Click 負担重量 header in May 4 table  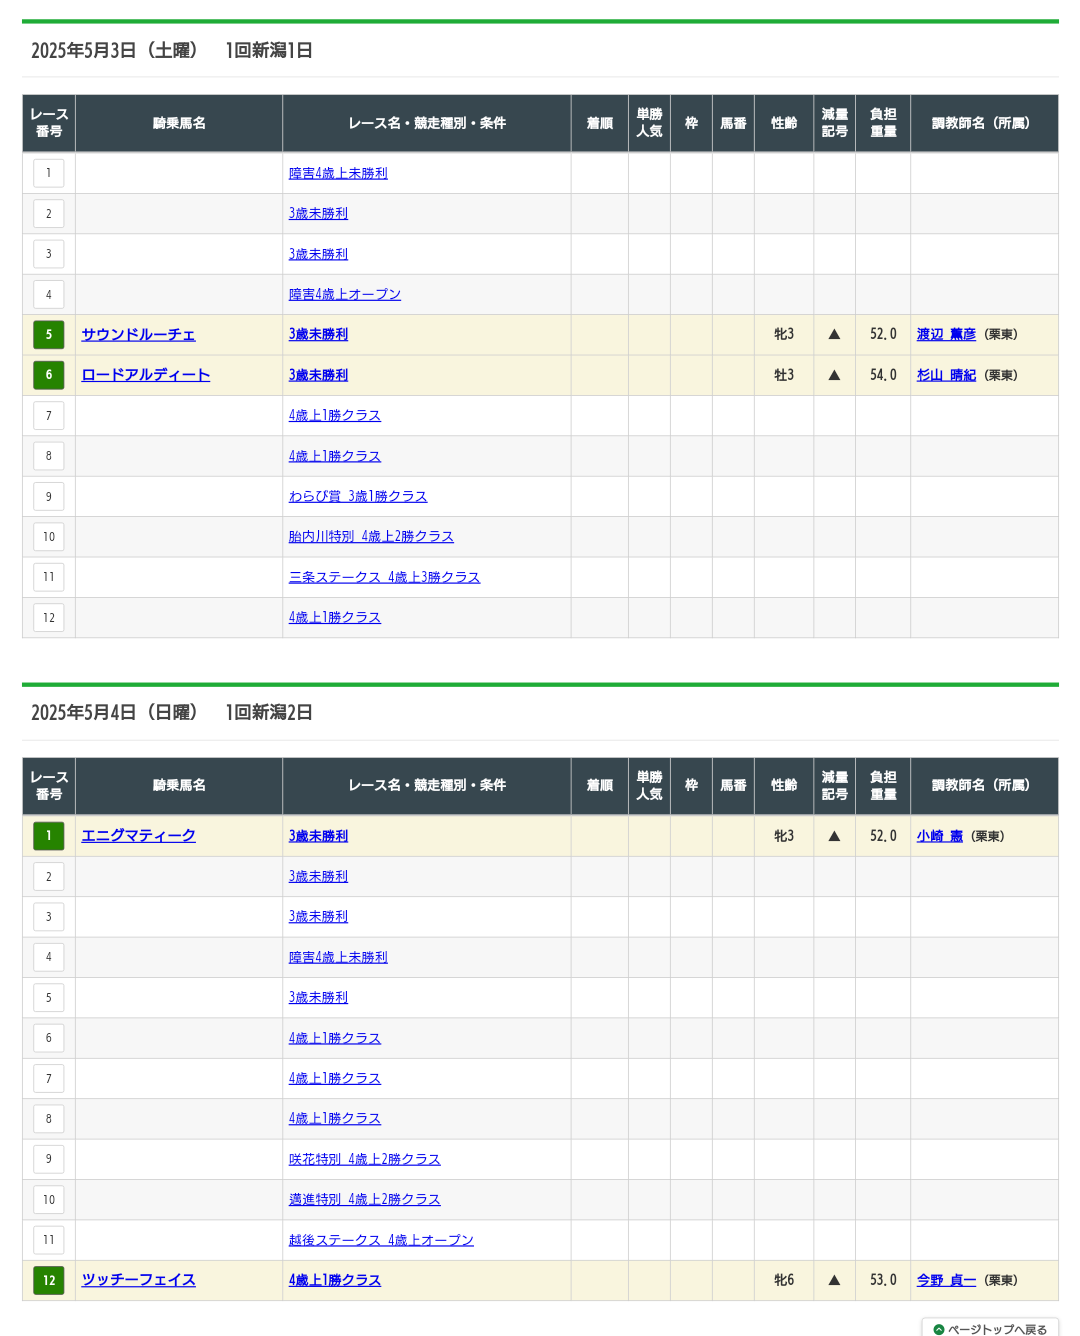pyautogui.click(x=883, y=785)
